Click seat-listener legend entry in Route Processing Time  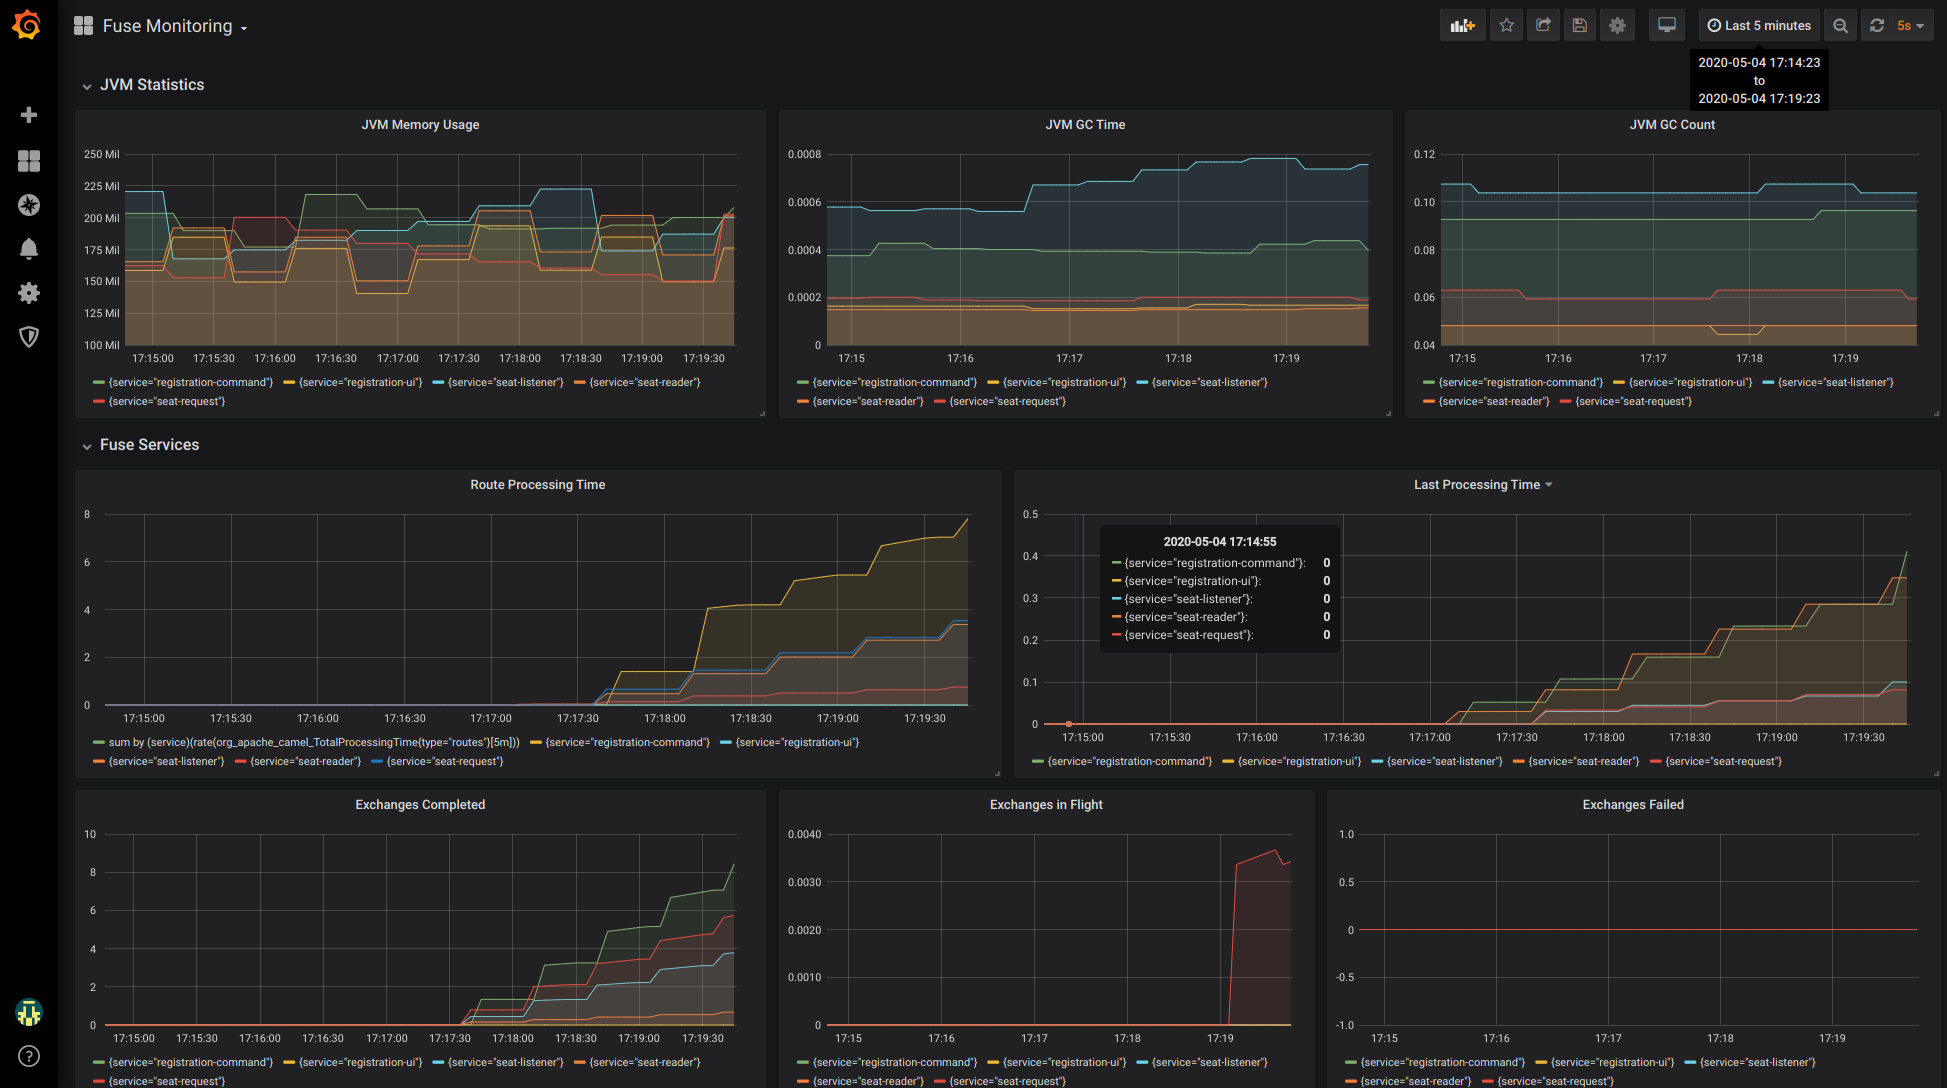[166, 761]
